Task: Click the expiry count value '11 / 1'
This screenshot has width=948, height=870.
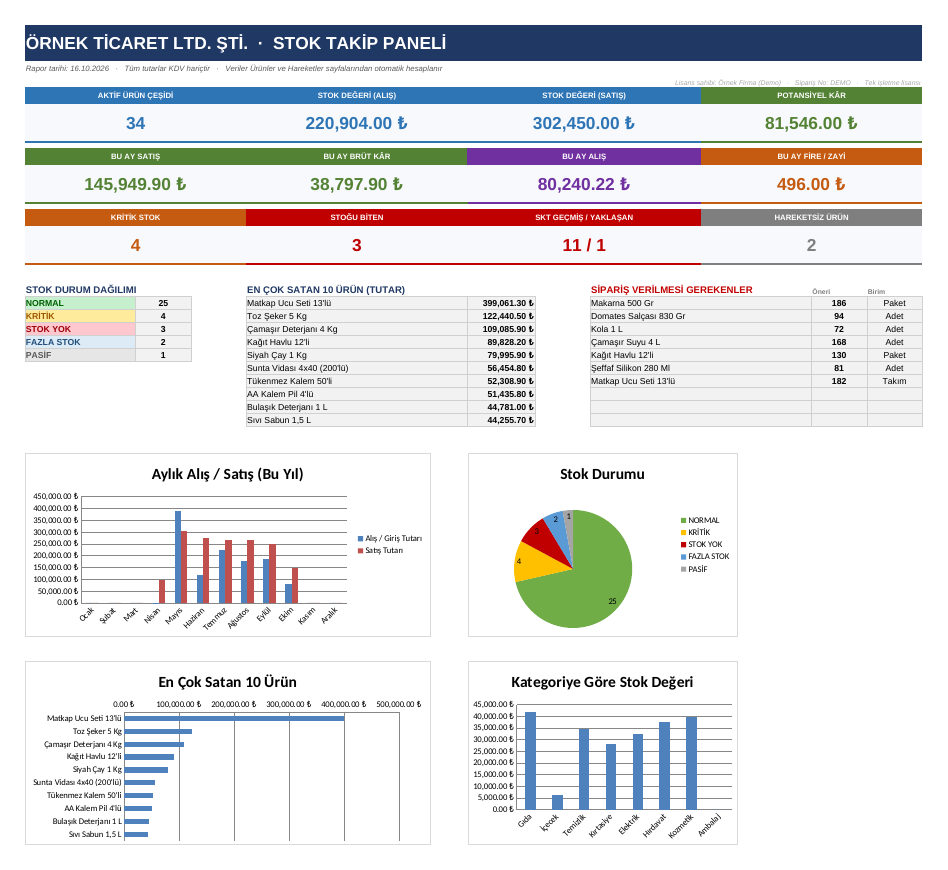Action: pyautogui.click(x=584, y=245)
